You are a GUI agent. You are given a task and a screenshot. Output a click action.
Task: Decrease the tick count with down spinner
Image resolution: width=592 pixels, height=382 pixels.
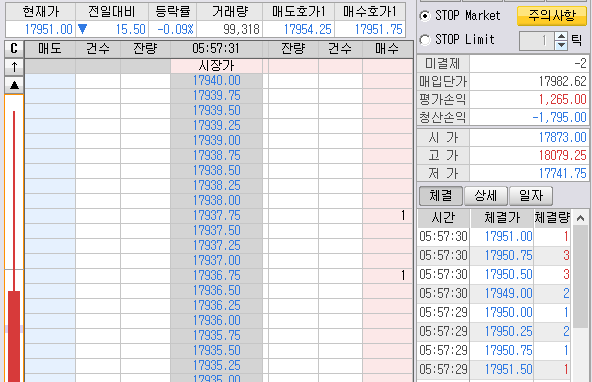(x=561, y=45)
